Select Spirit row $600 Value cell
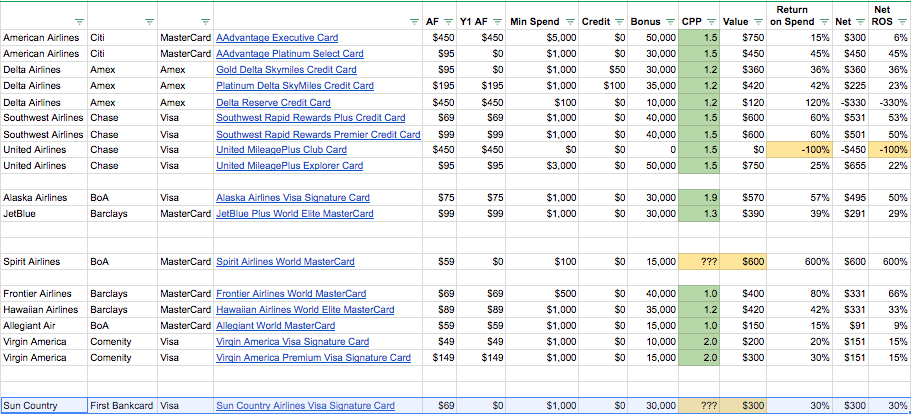 click(743, 262)
